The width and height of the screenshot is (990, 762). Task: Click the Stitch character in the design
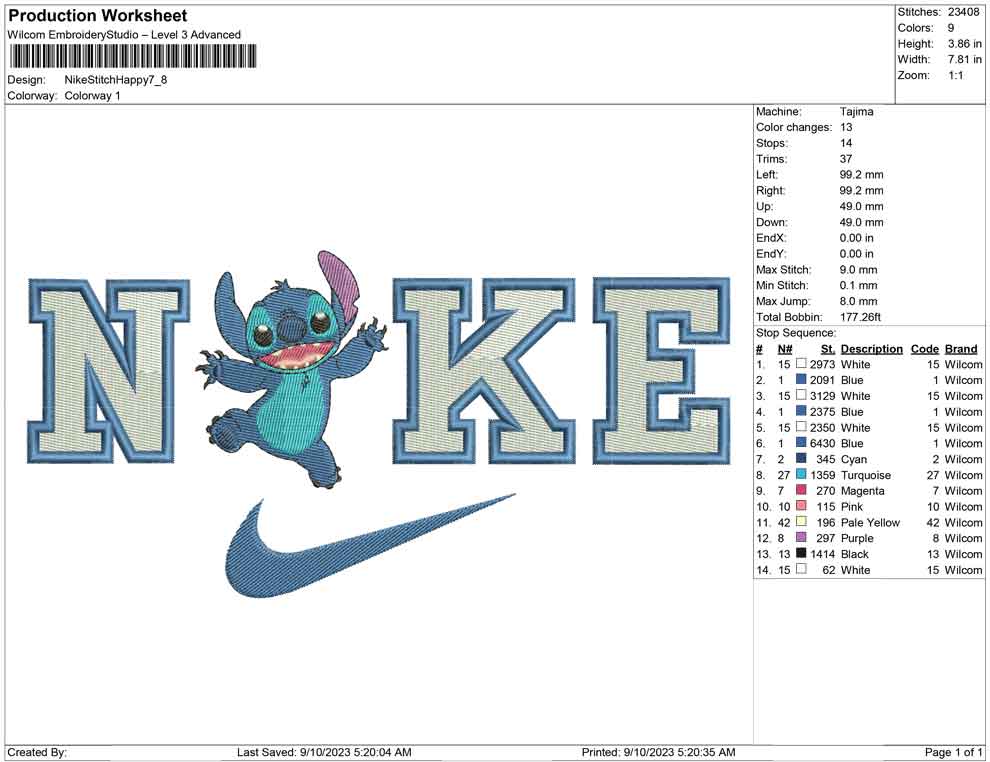[294, 369]
